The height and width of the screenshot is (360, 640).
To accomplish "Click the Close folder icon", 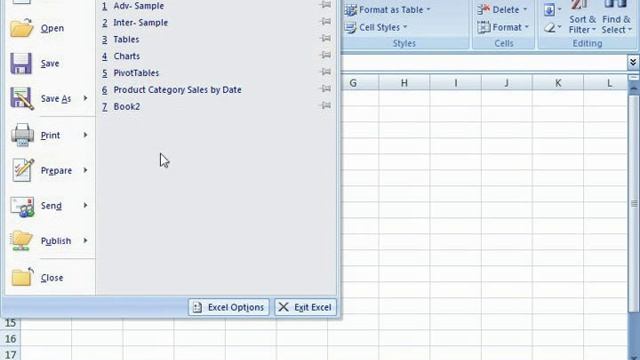I will click(22, 277).
